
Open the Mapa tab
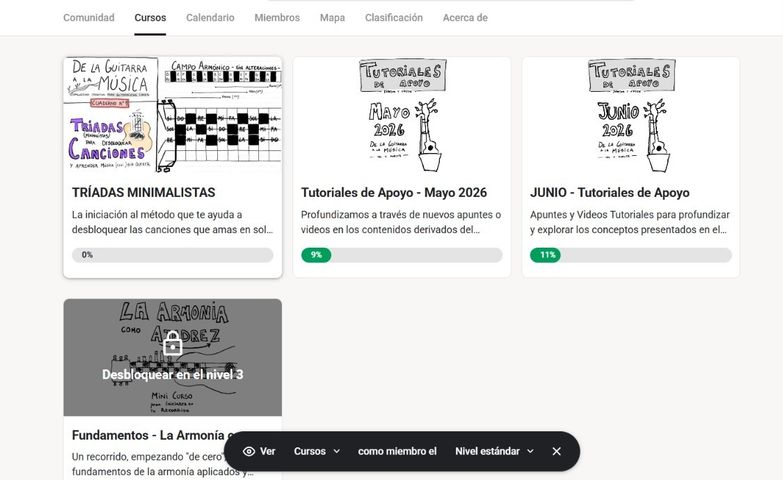(x=332, y=17)
